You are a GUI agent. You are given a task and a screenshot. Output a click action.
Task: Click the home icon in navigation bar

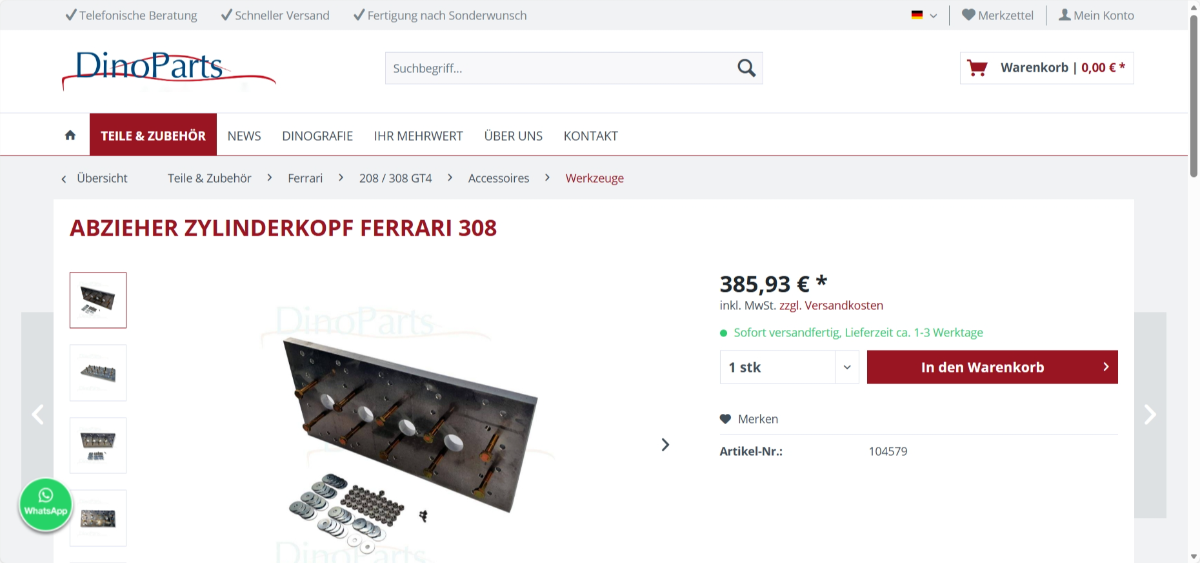70,135
